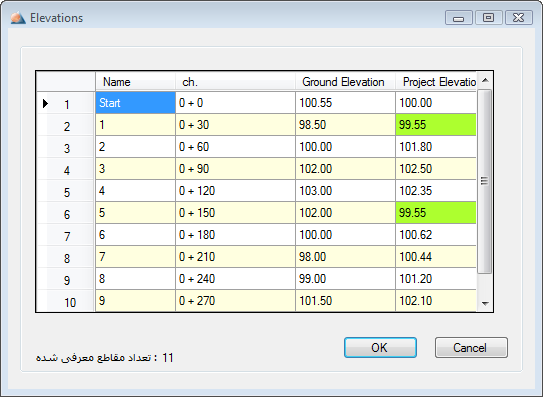Select row header number 7
This screenshot has height=397, width=543.
[x=66, y=235]
